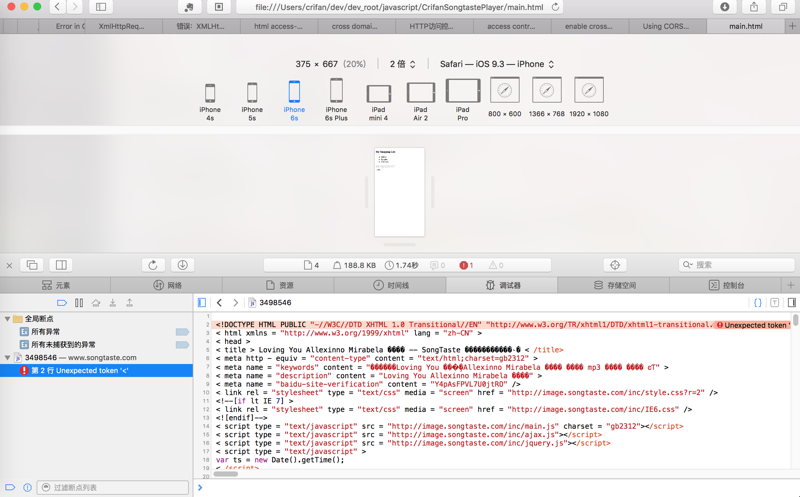Select the 第 2 行 Unexpected token error row
The image size is (800, 497).
click(x=96, y=370)
